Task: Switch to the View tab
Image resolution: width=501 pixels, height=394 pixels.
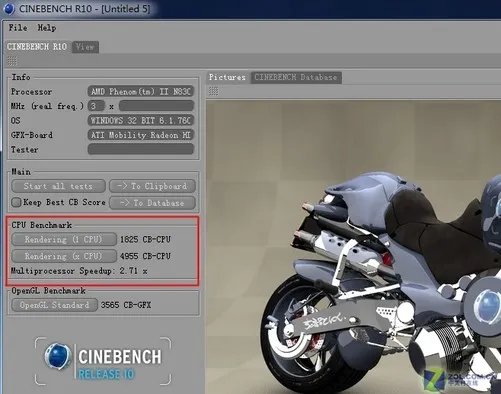Action: tap(85, 47)
